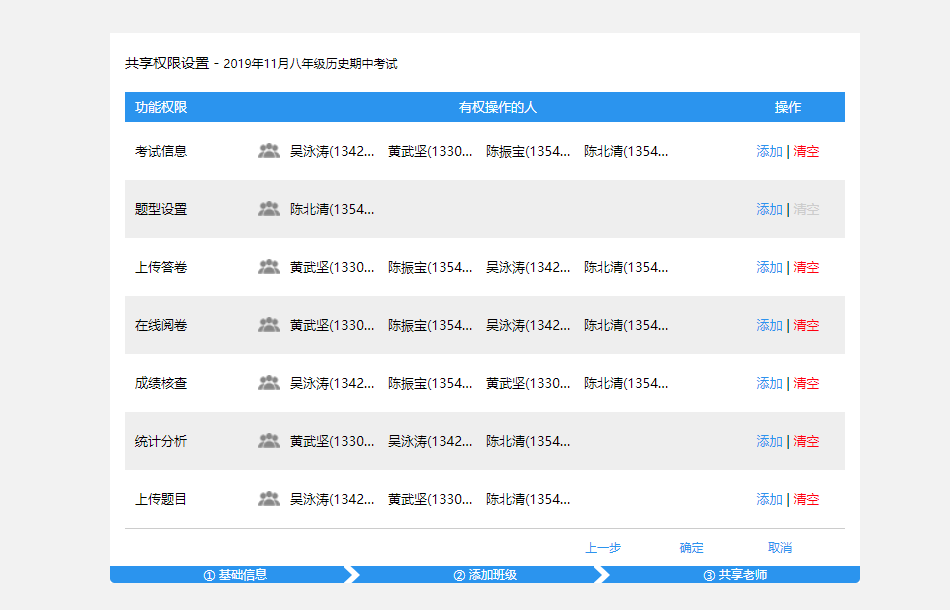The height and width of the screenshot is (610, 950).
Task: Switch to step 2 添加班级 tab
Action: click(x=485, y=575)
